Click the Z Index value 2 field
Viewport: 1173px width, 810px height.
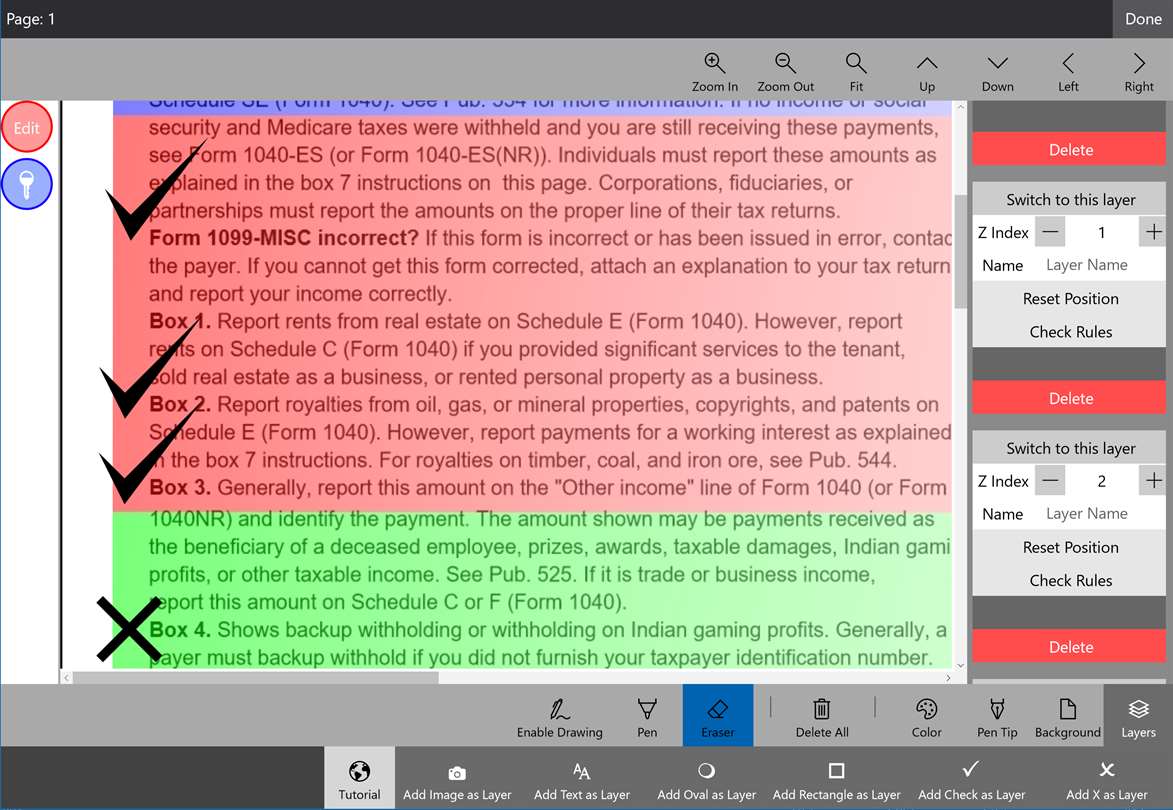[x=1101, y=481]
